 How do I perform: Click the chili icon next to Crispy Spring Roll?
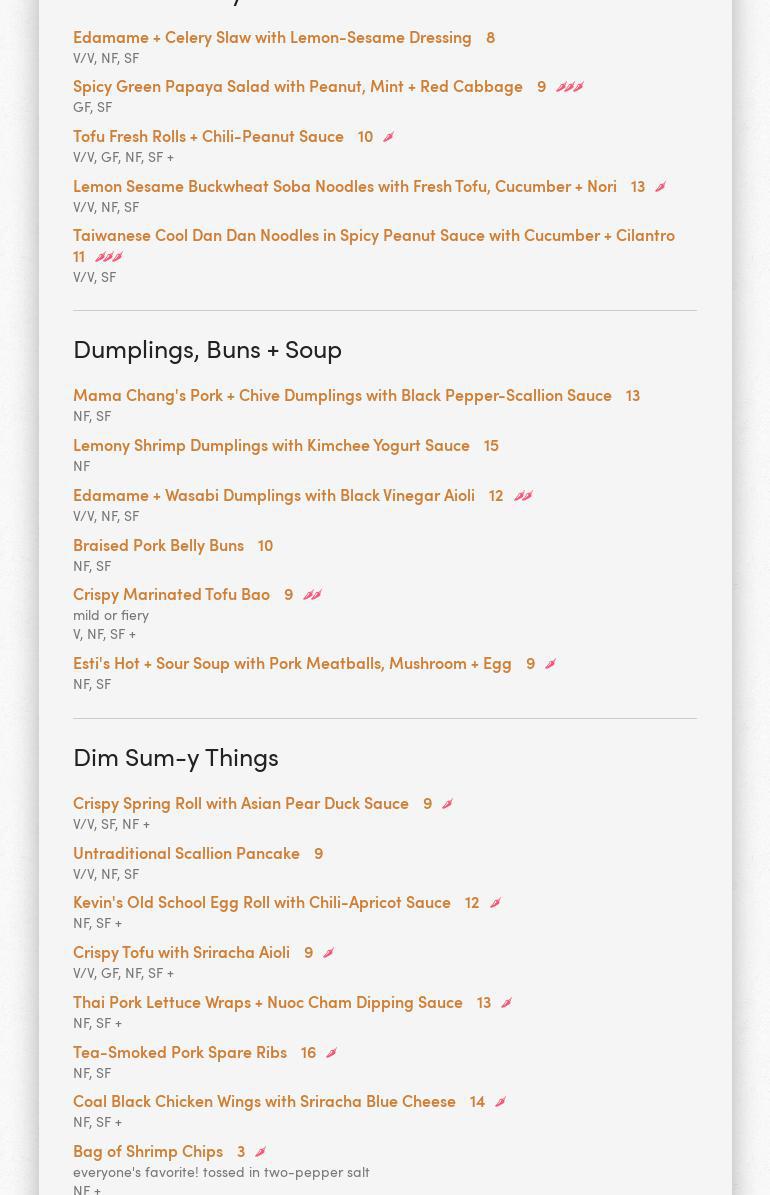pyautogui.click(x=447, y=804)
